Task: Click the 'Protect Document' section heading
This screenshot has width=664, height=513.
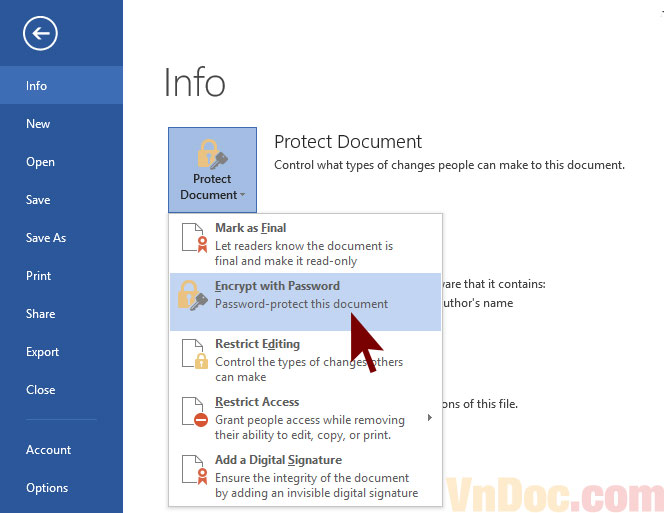Action: pyautogui.click(x=348, y=141)
